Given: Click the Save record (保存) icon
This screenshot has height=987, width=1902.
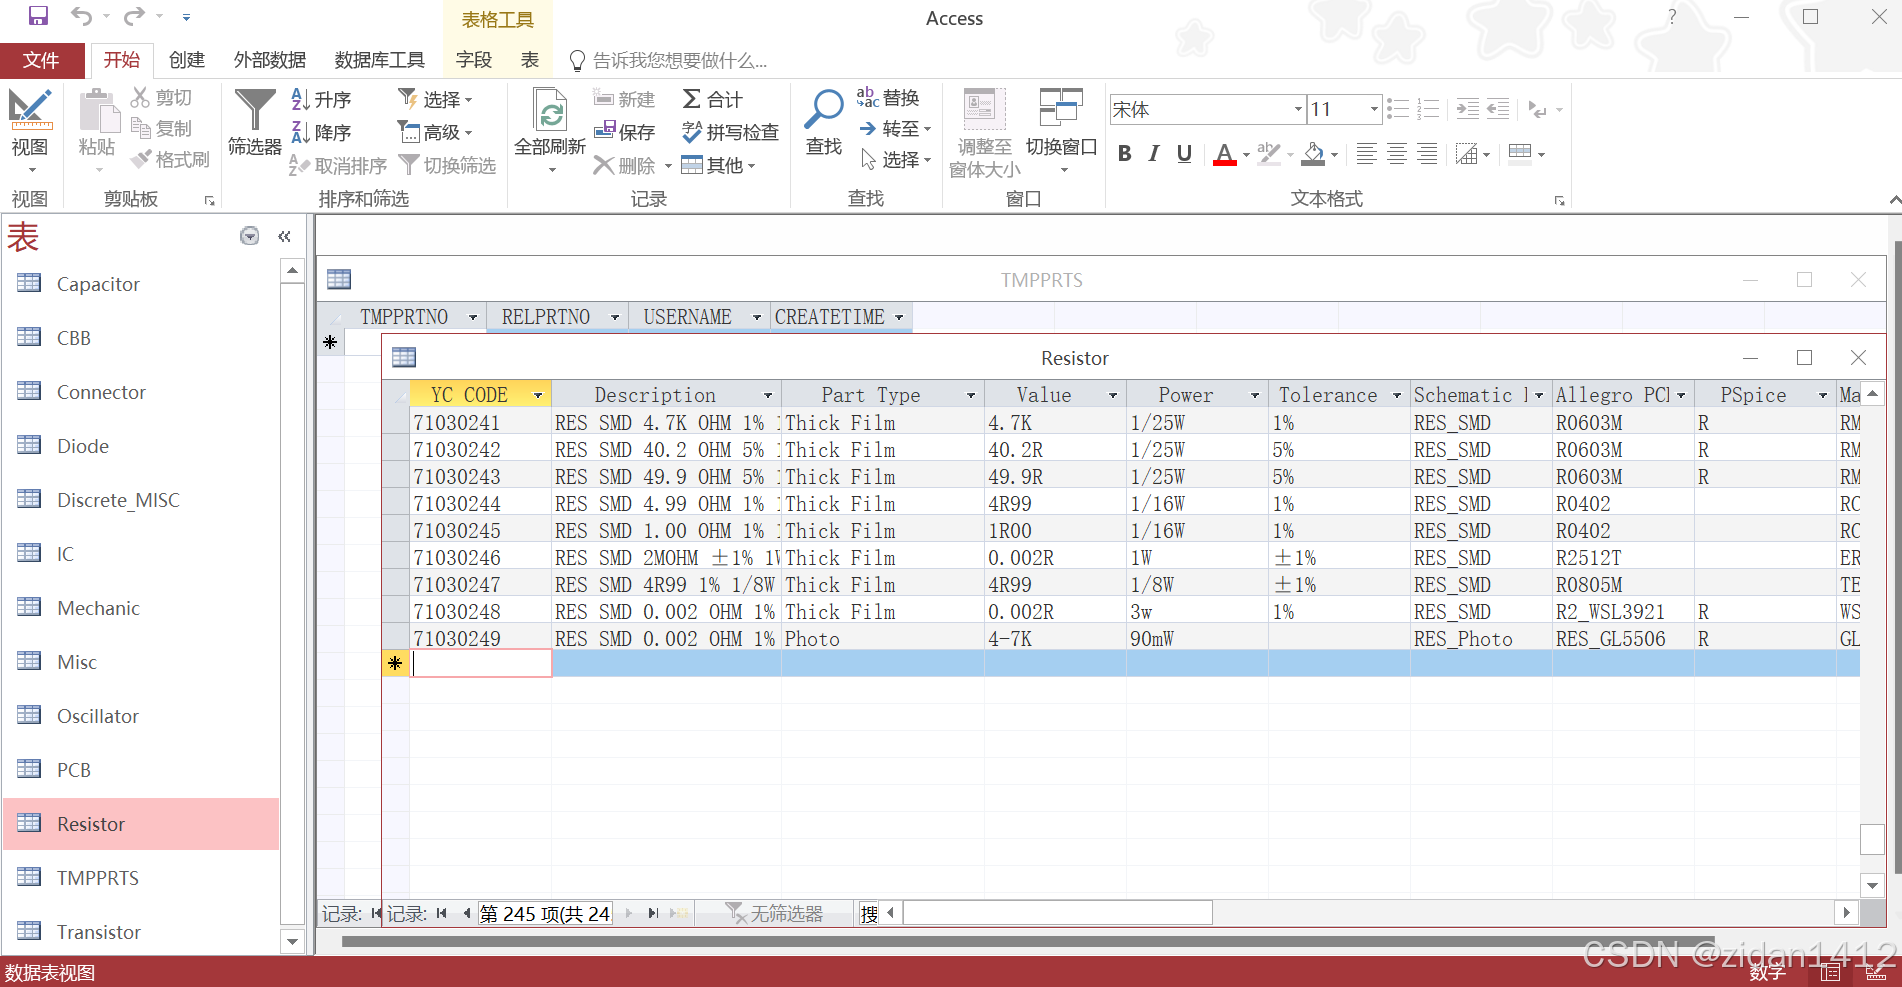Looking at the screenshot, I should [x=604, y=131].
